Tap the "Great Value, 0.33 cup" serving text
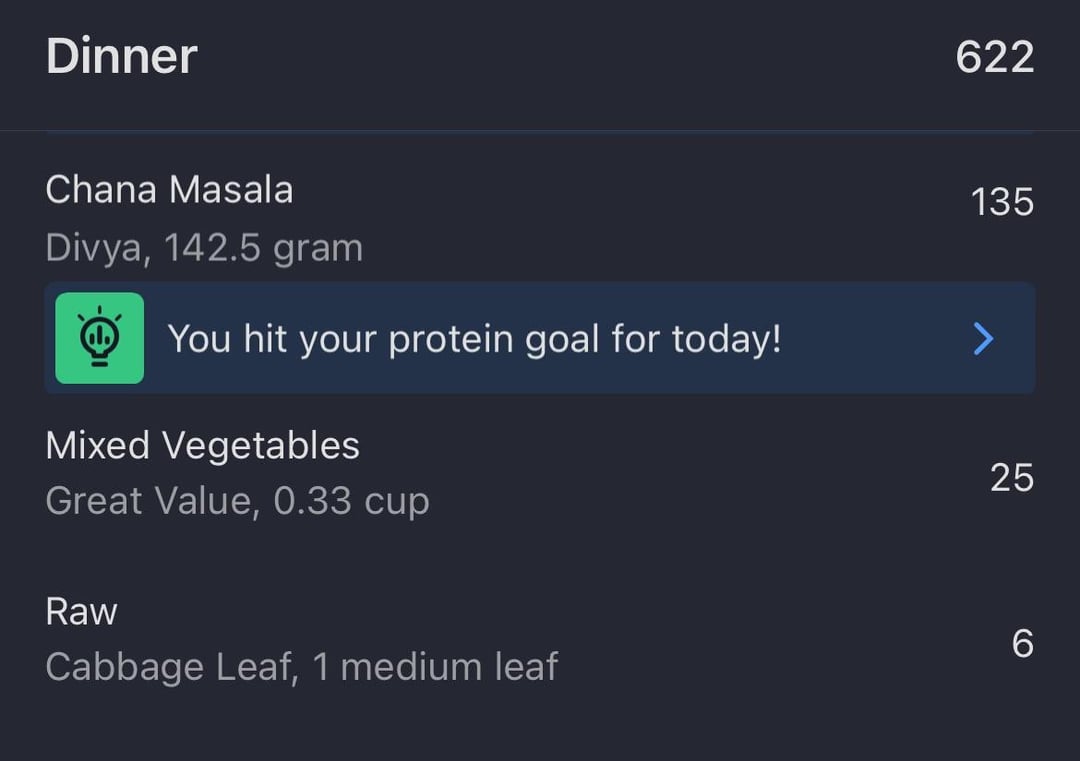Screen dimensions: 1080x761 click(x=237, y=500)
